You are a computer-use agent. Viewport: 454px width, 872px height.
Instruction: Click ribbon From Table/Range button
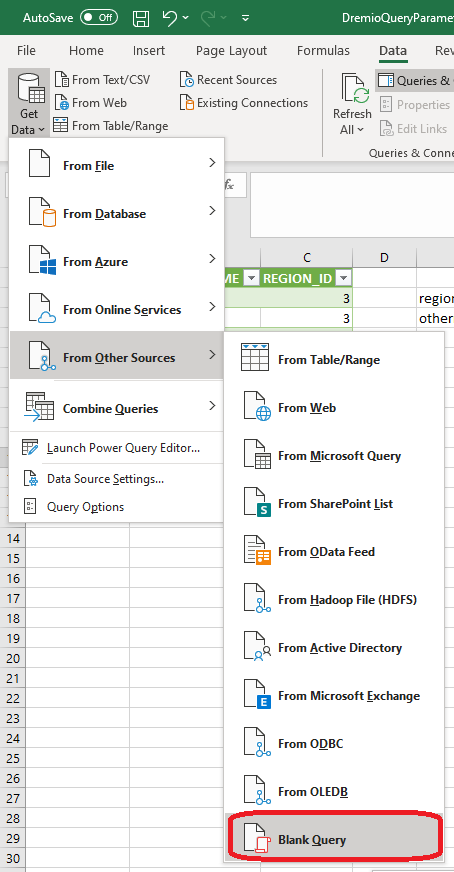(111, 126)
